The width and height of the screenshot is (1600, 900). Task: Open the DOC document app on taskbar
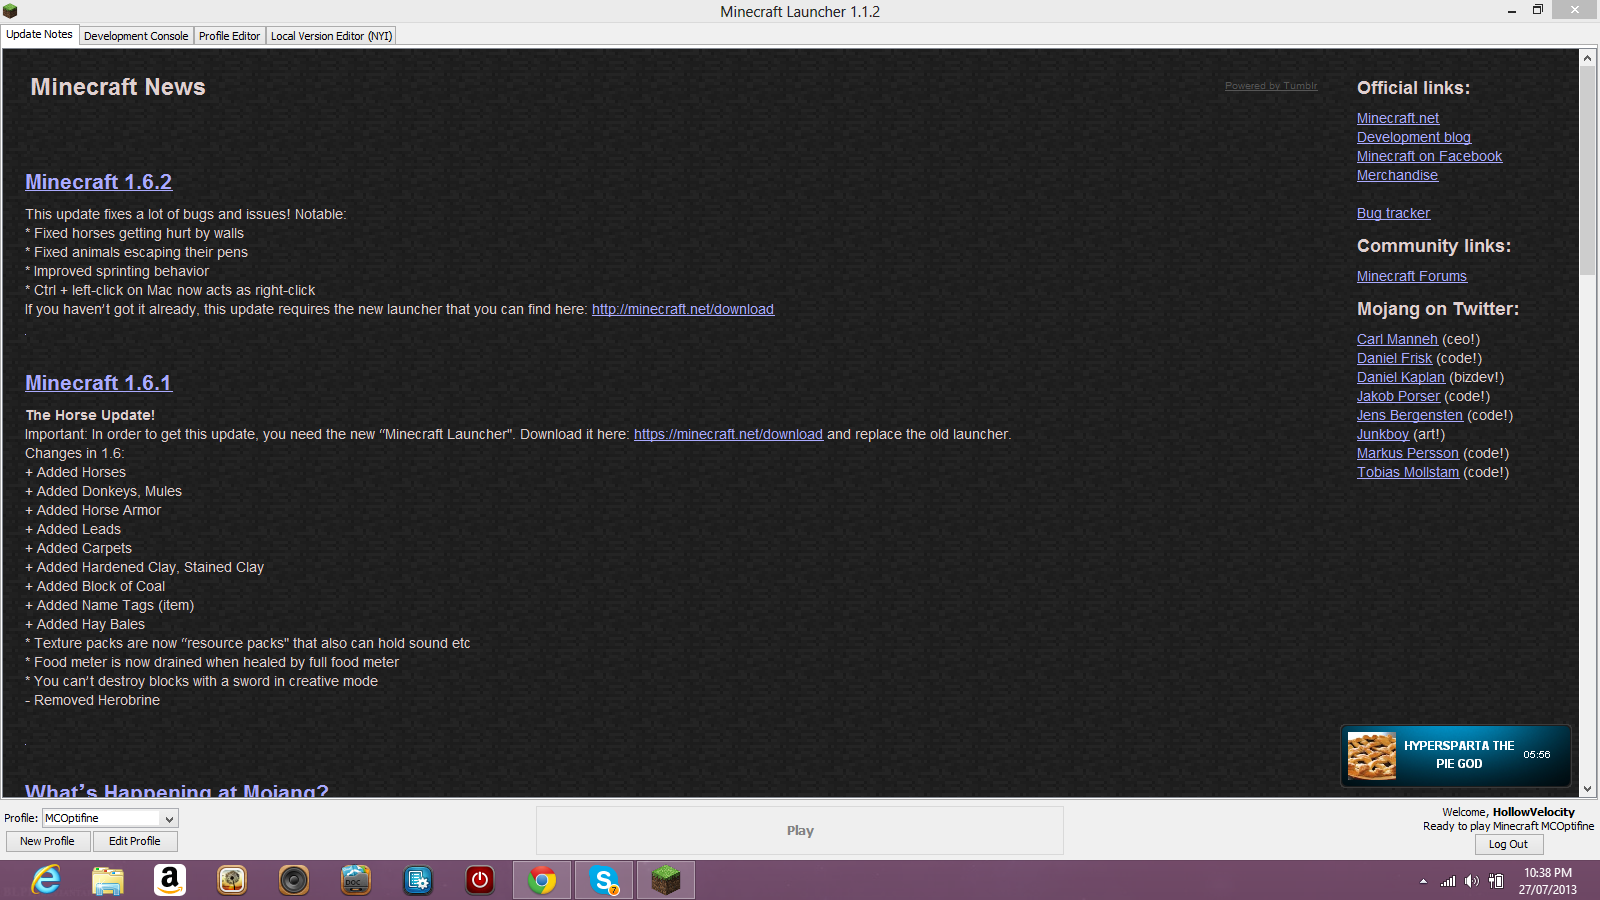[x=356, y=880]
